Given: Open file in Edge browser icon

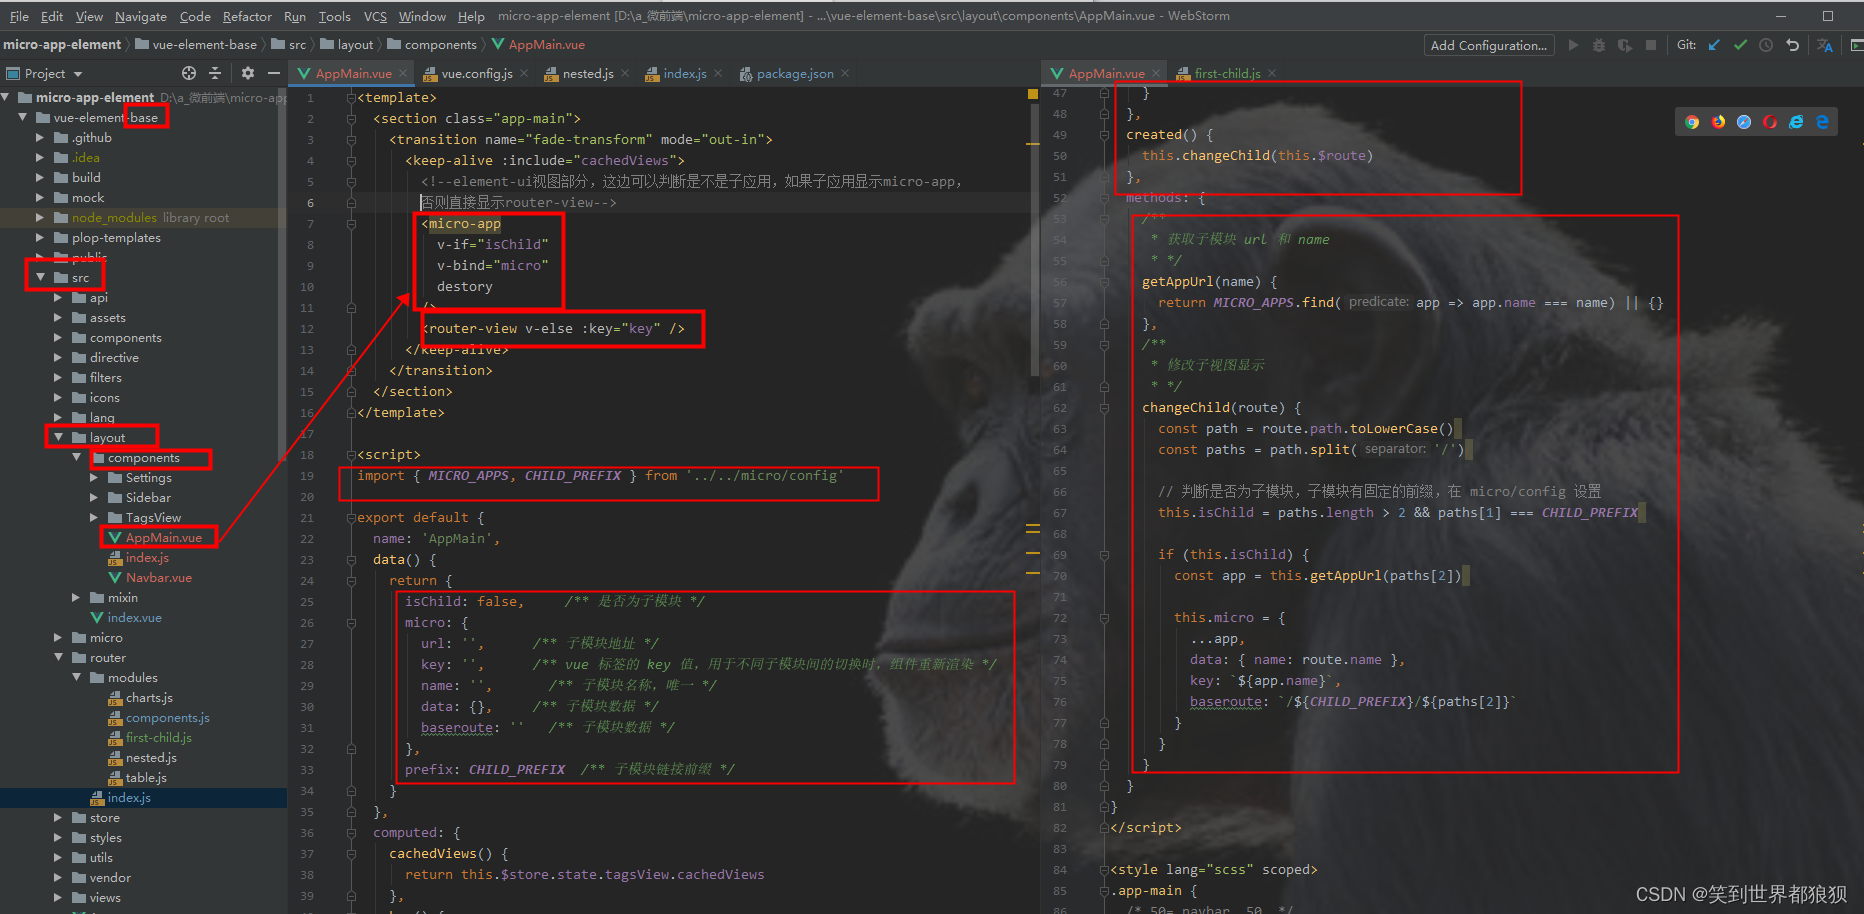Looking at the screenshot, I should pos(1822,122).
